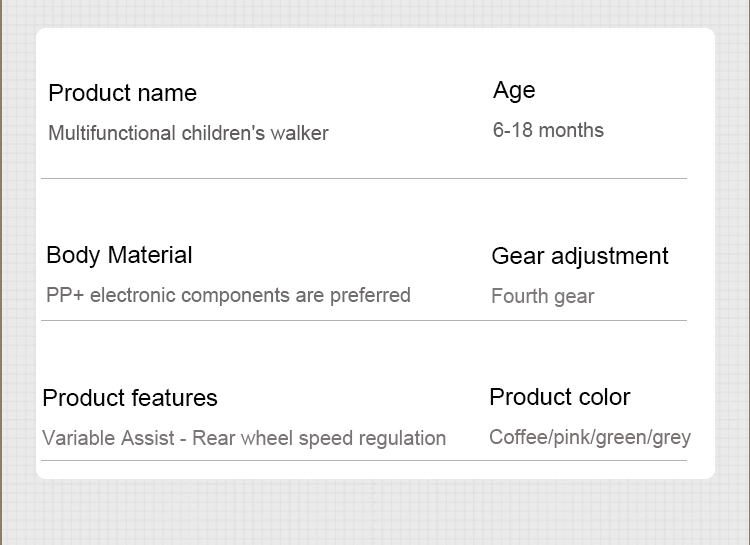Click the "Body Material" heading

click(119, 255)
